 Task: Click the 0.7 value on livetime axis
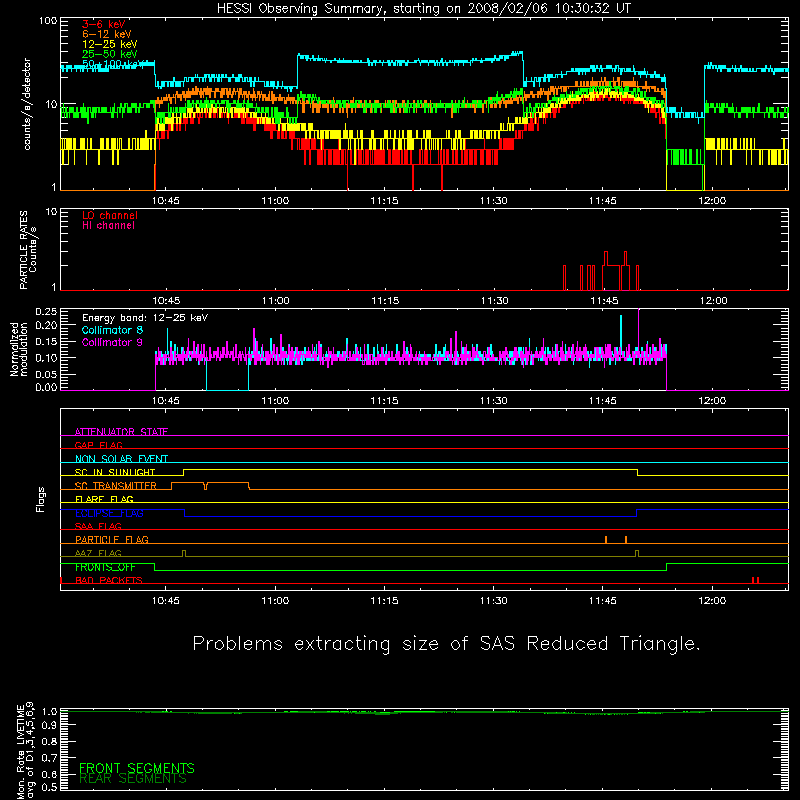coord(49,758)
